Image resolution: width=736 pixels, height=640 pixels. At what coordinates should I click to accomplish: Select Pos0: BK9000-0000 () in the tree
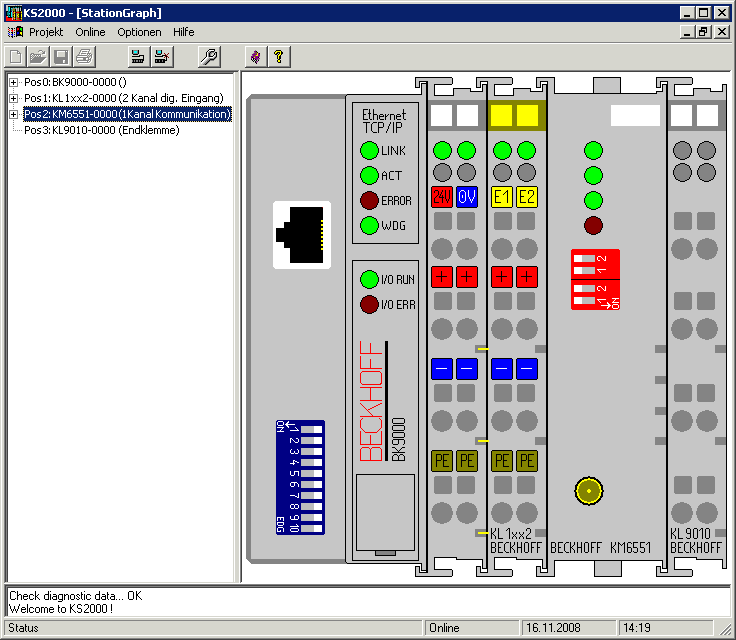pos(75,82)
